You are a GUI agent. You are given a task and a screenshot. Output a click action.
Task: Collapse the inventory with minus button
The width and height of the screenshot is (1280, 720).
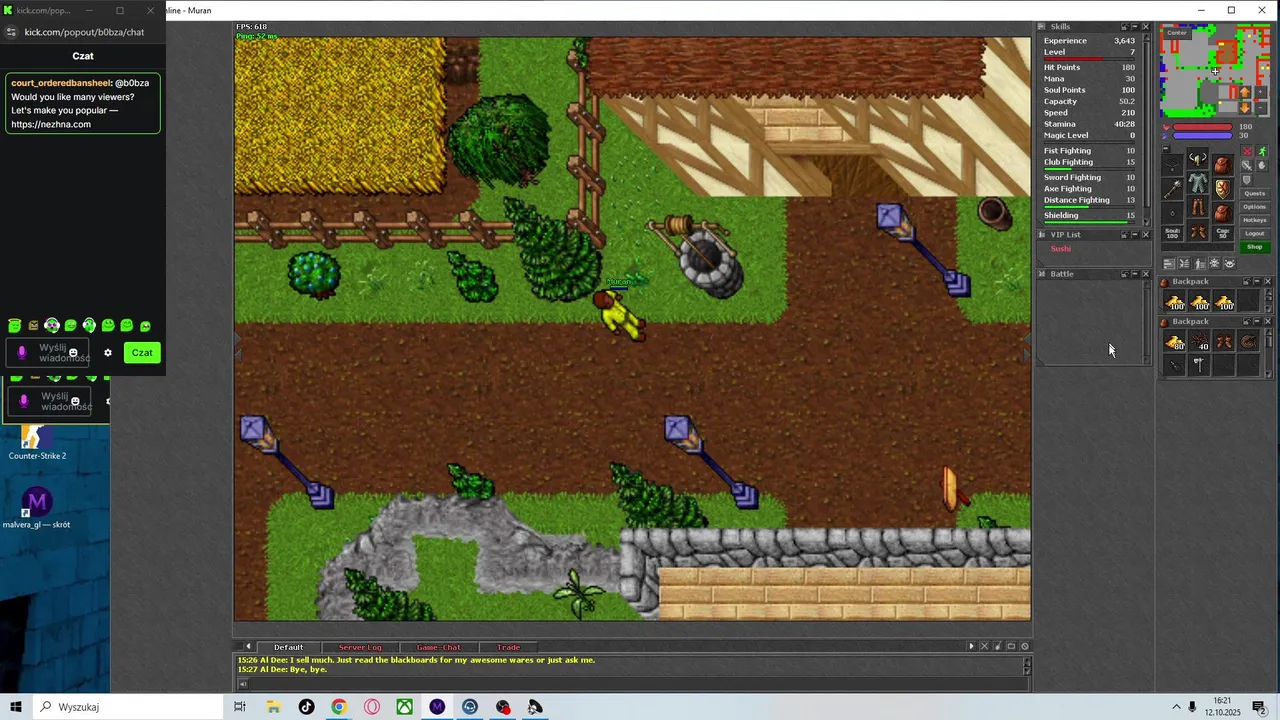point(1166,148)
